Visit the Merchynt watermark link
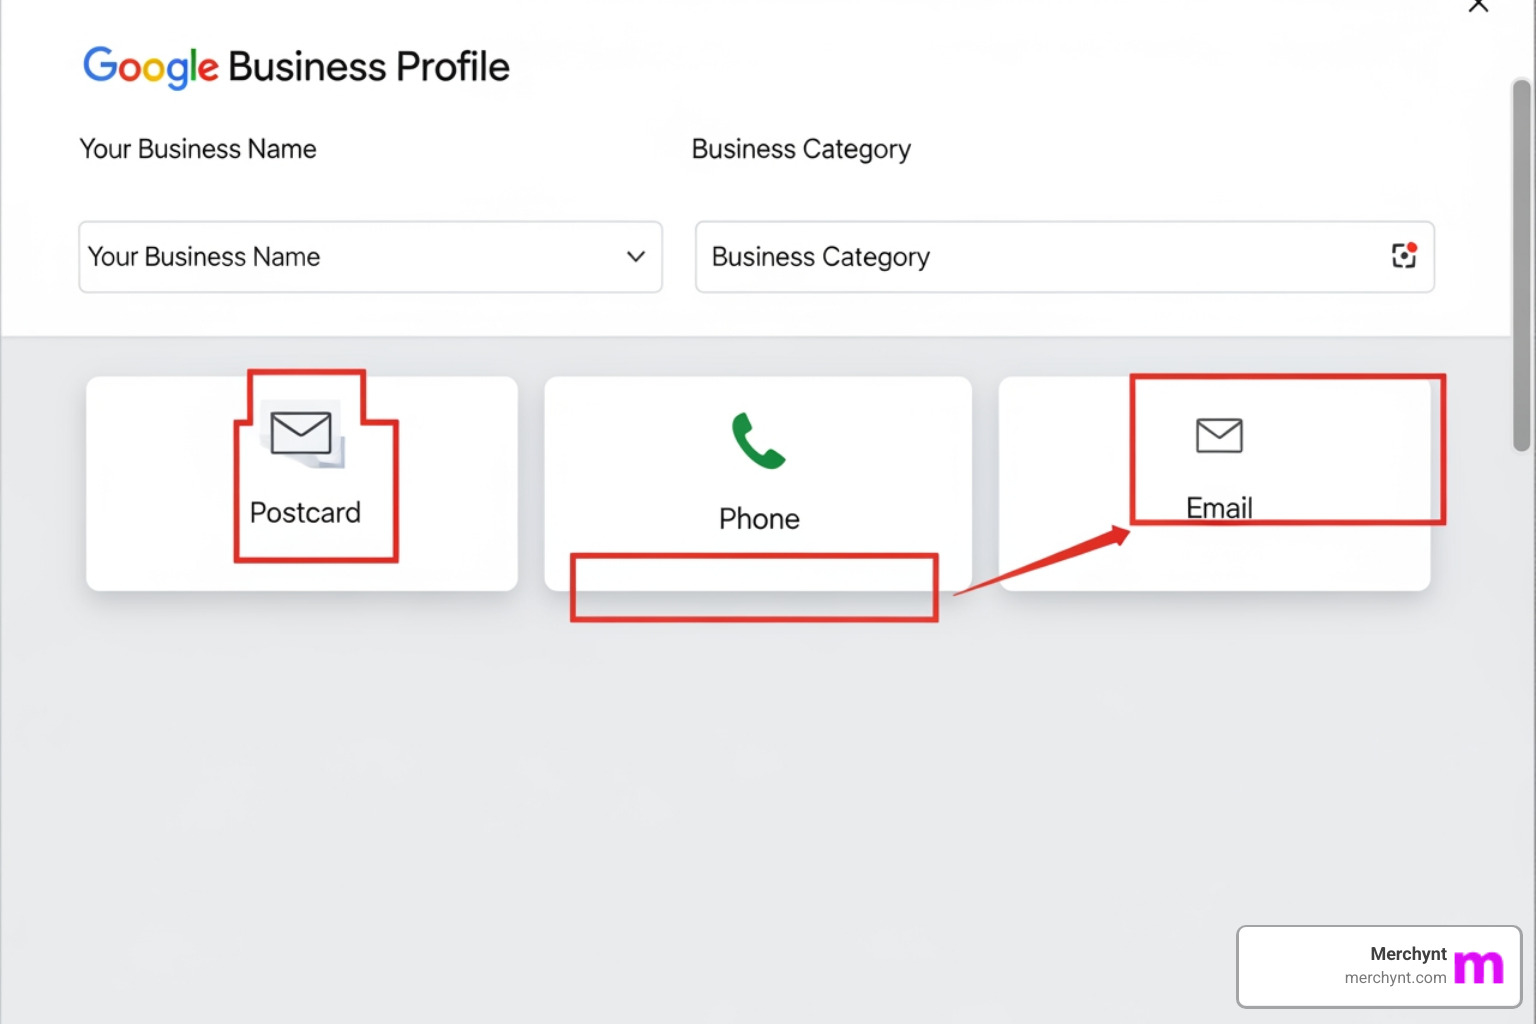Screen dimensions: 1536x1024 click(x=1378, y=965)
